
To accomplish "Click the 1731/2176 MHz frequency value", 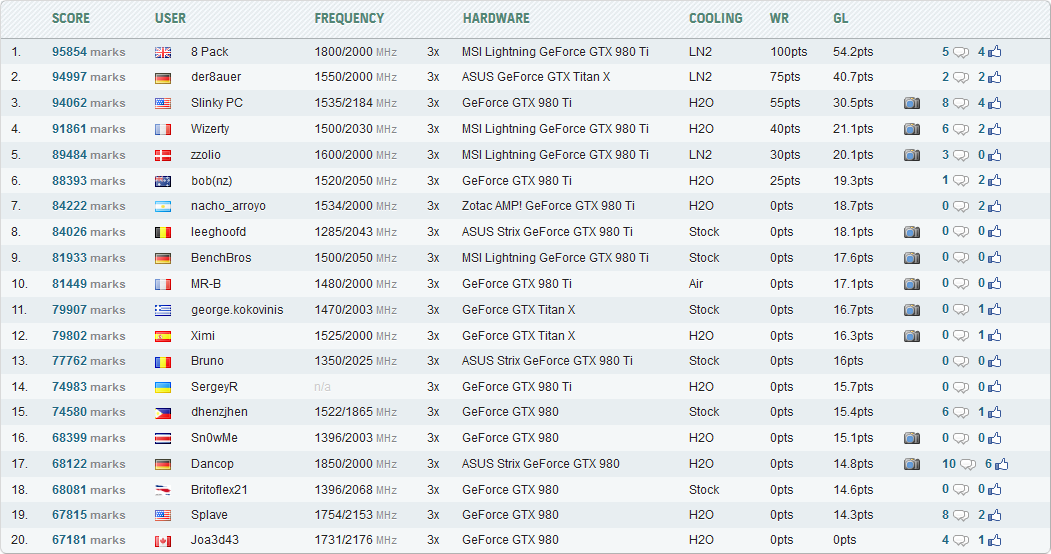I will 355,540.
